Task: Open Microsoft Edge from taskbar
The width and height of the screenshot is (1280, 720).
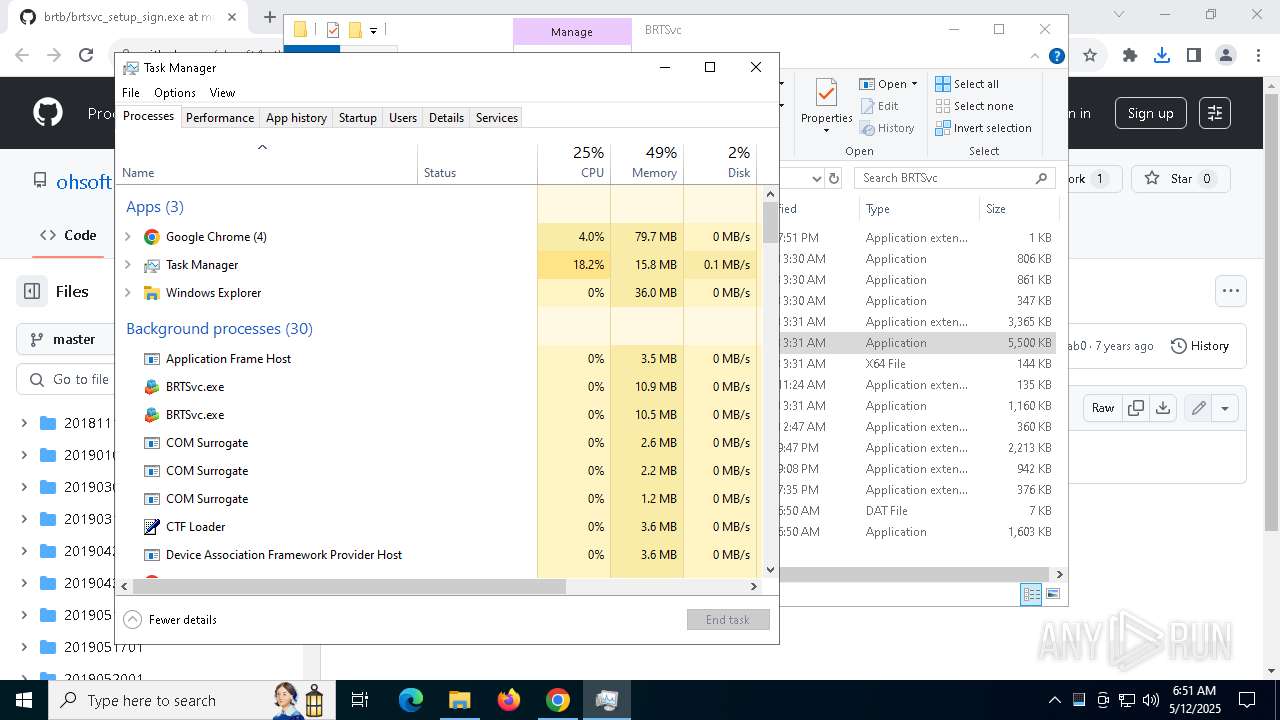Action: 411,700
